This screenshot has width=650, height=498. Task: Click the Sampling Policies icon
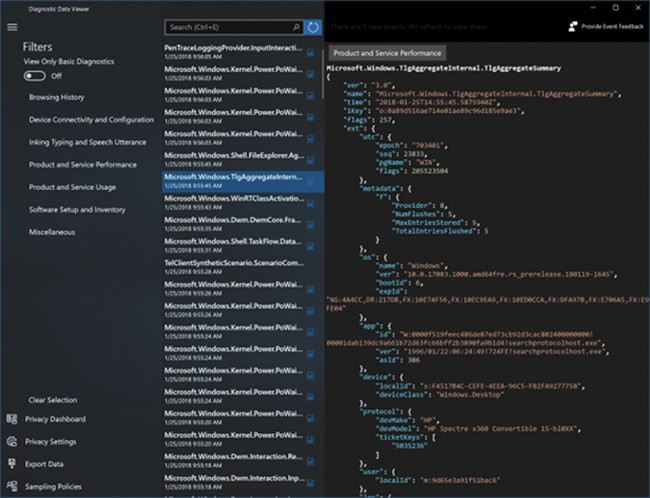tap(11, 486)
